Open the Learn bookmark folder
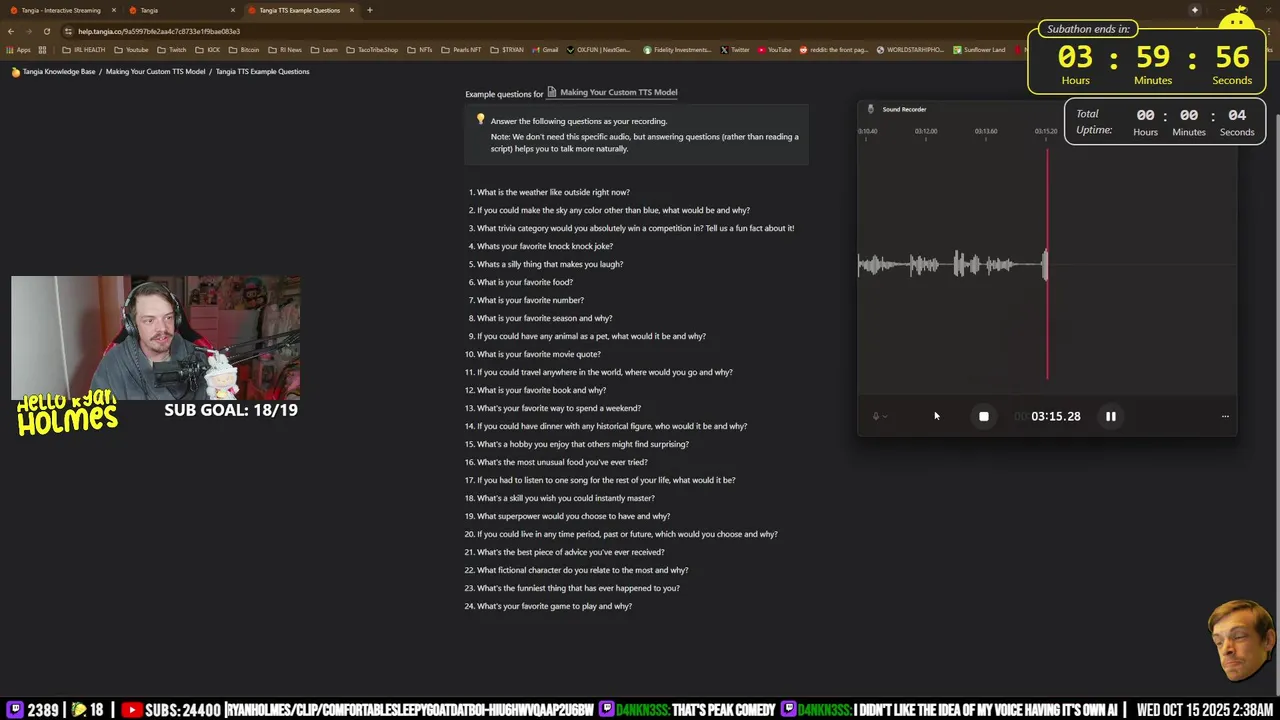 tap(324, 50)
